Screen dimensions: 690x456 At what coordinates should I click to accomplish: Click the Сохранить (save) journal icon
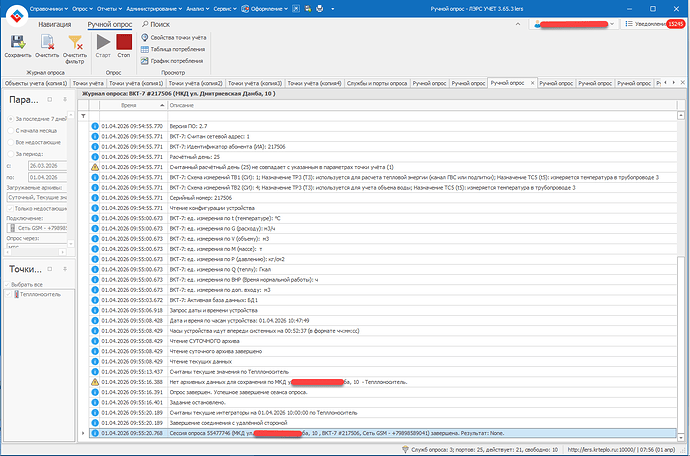18,46
